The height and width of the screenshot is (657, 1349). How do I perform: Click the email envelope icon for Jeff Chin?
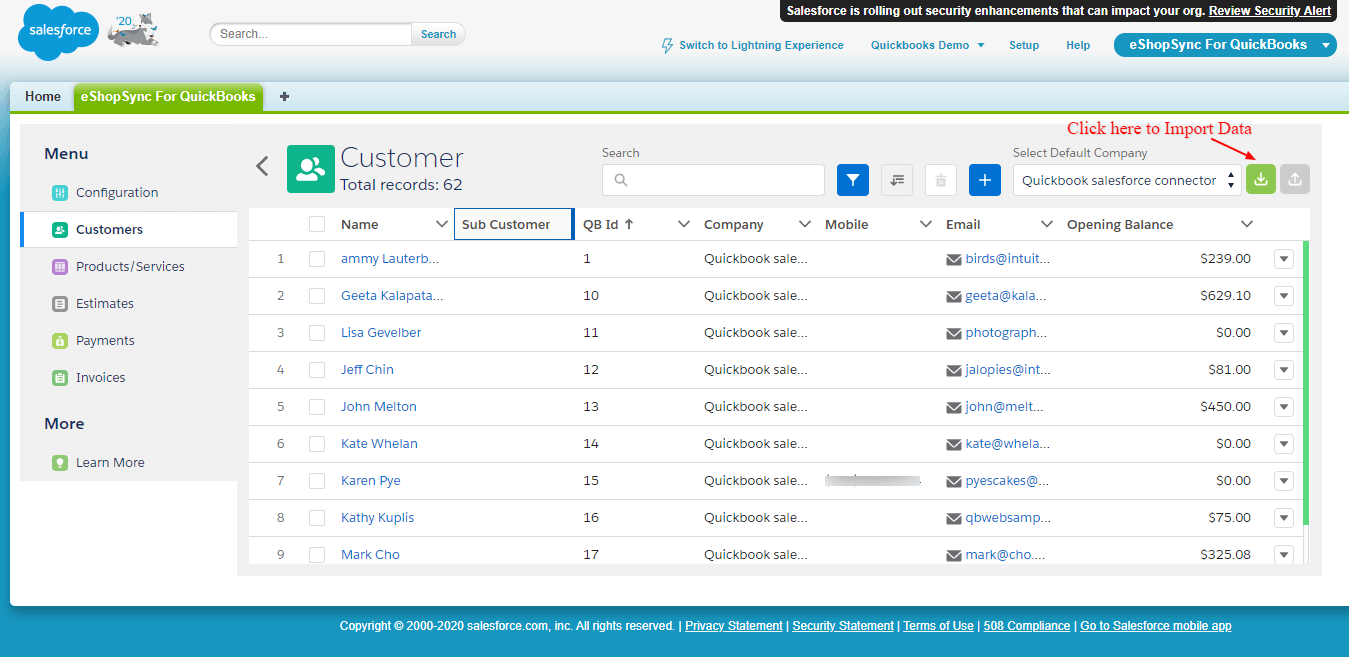point(954,370)
